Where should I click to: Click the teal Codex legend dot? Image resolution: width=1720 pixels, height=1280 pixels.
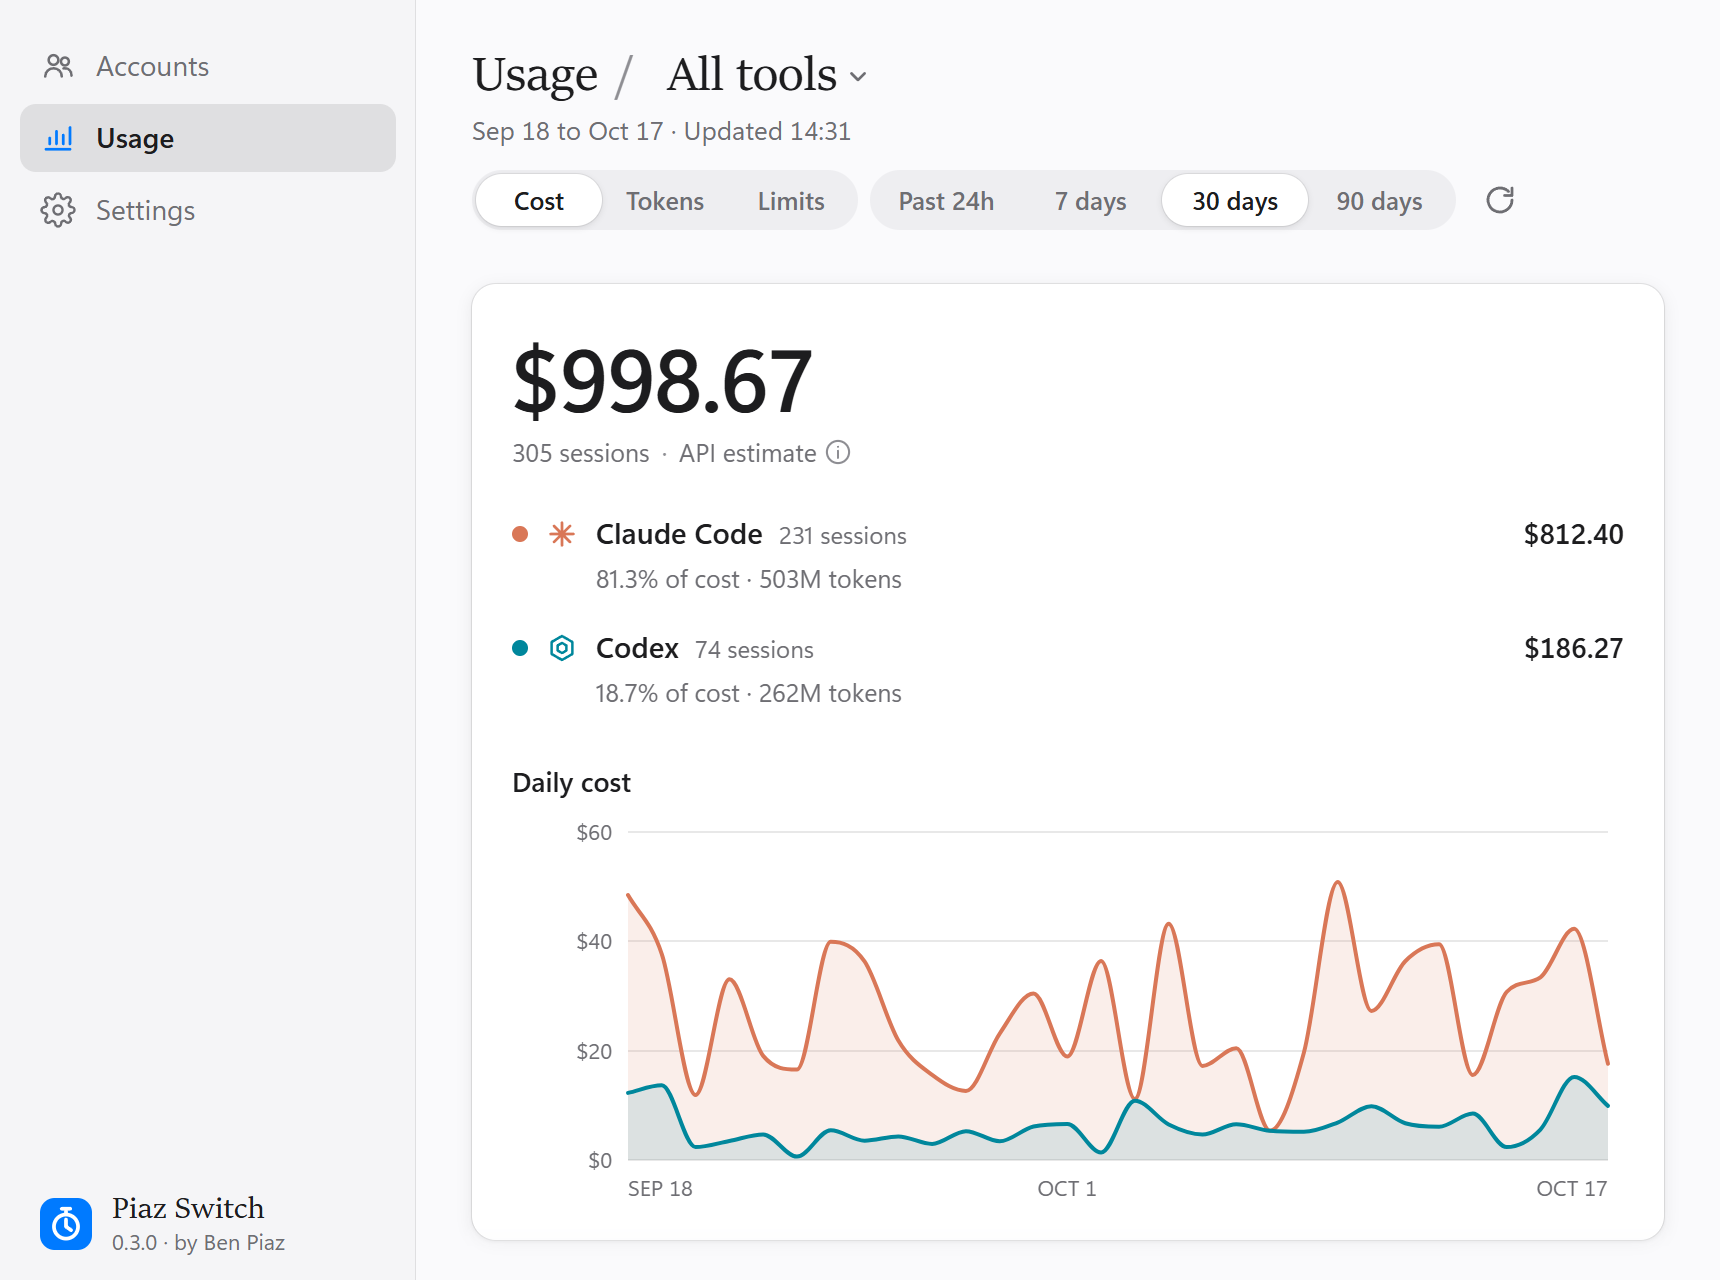pyautogui.click(x=520, y=648)
